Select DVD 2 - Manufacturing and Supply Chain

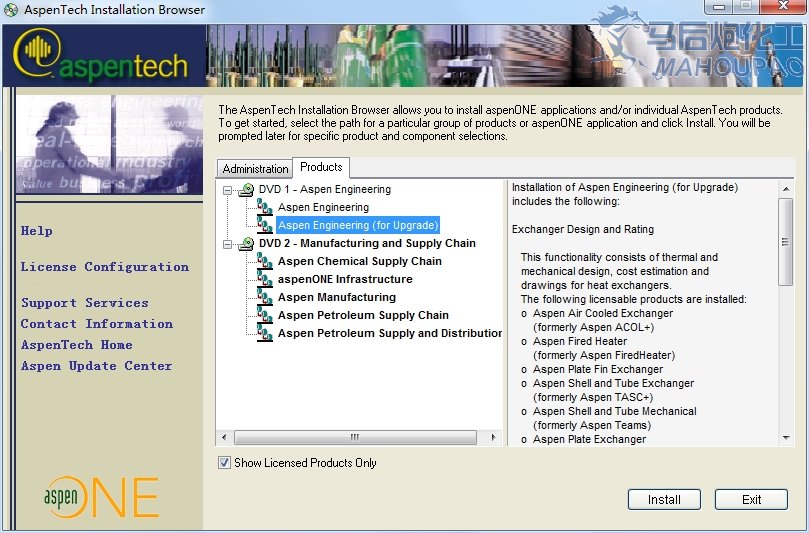367,244
